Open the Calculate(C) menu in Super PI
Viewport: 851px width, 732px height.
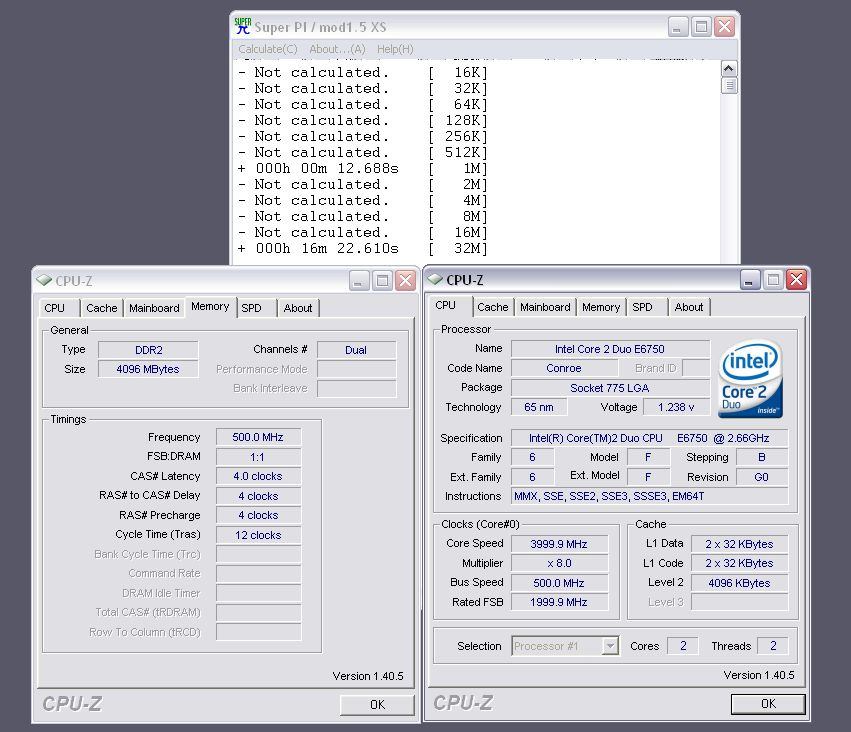[x=268, y=49]
